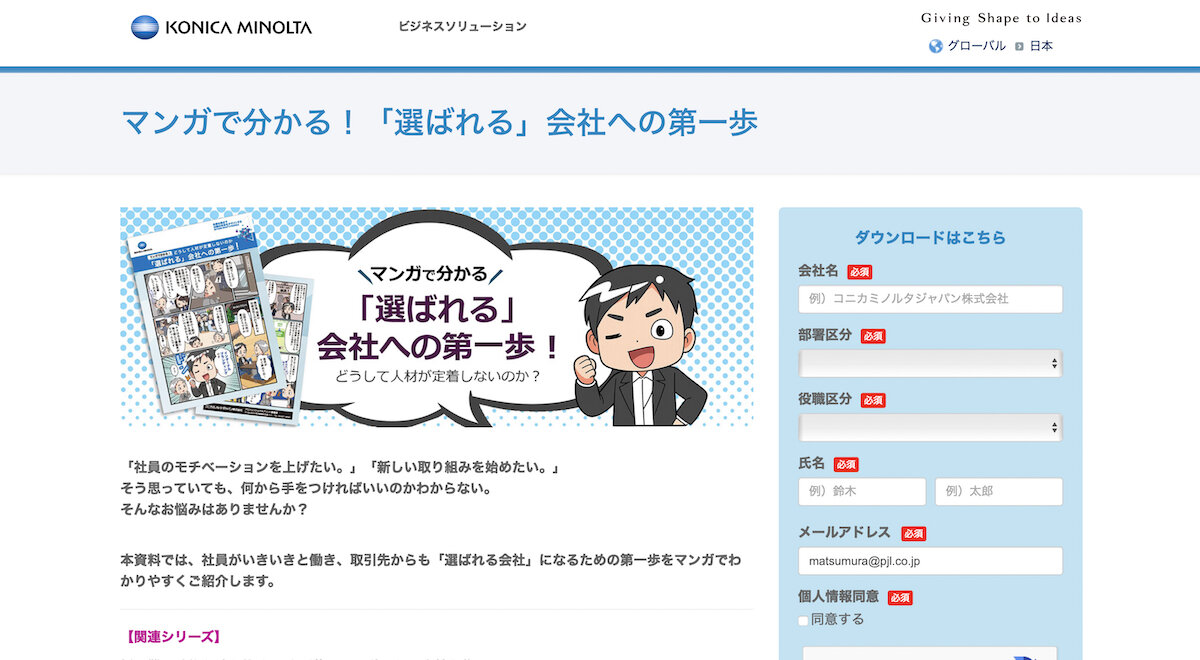Check the 同意する consent checkbox
Viewport: 1200px width, 660px height.
tap(803, 621)
